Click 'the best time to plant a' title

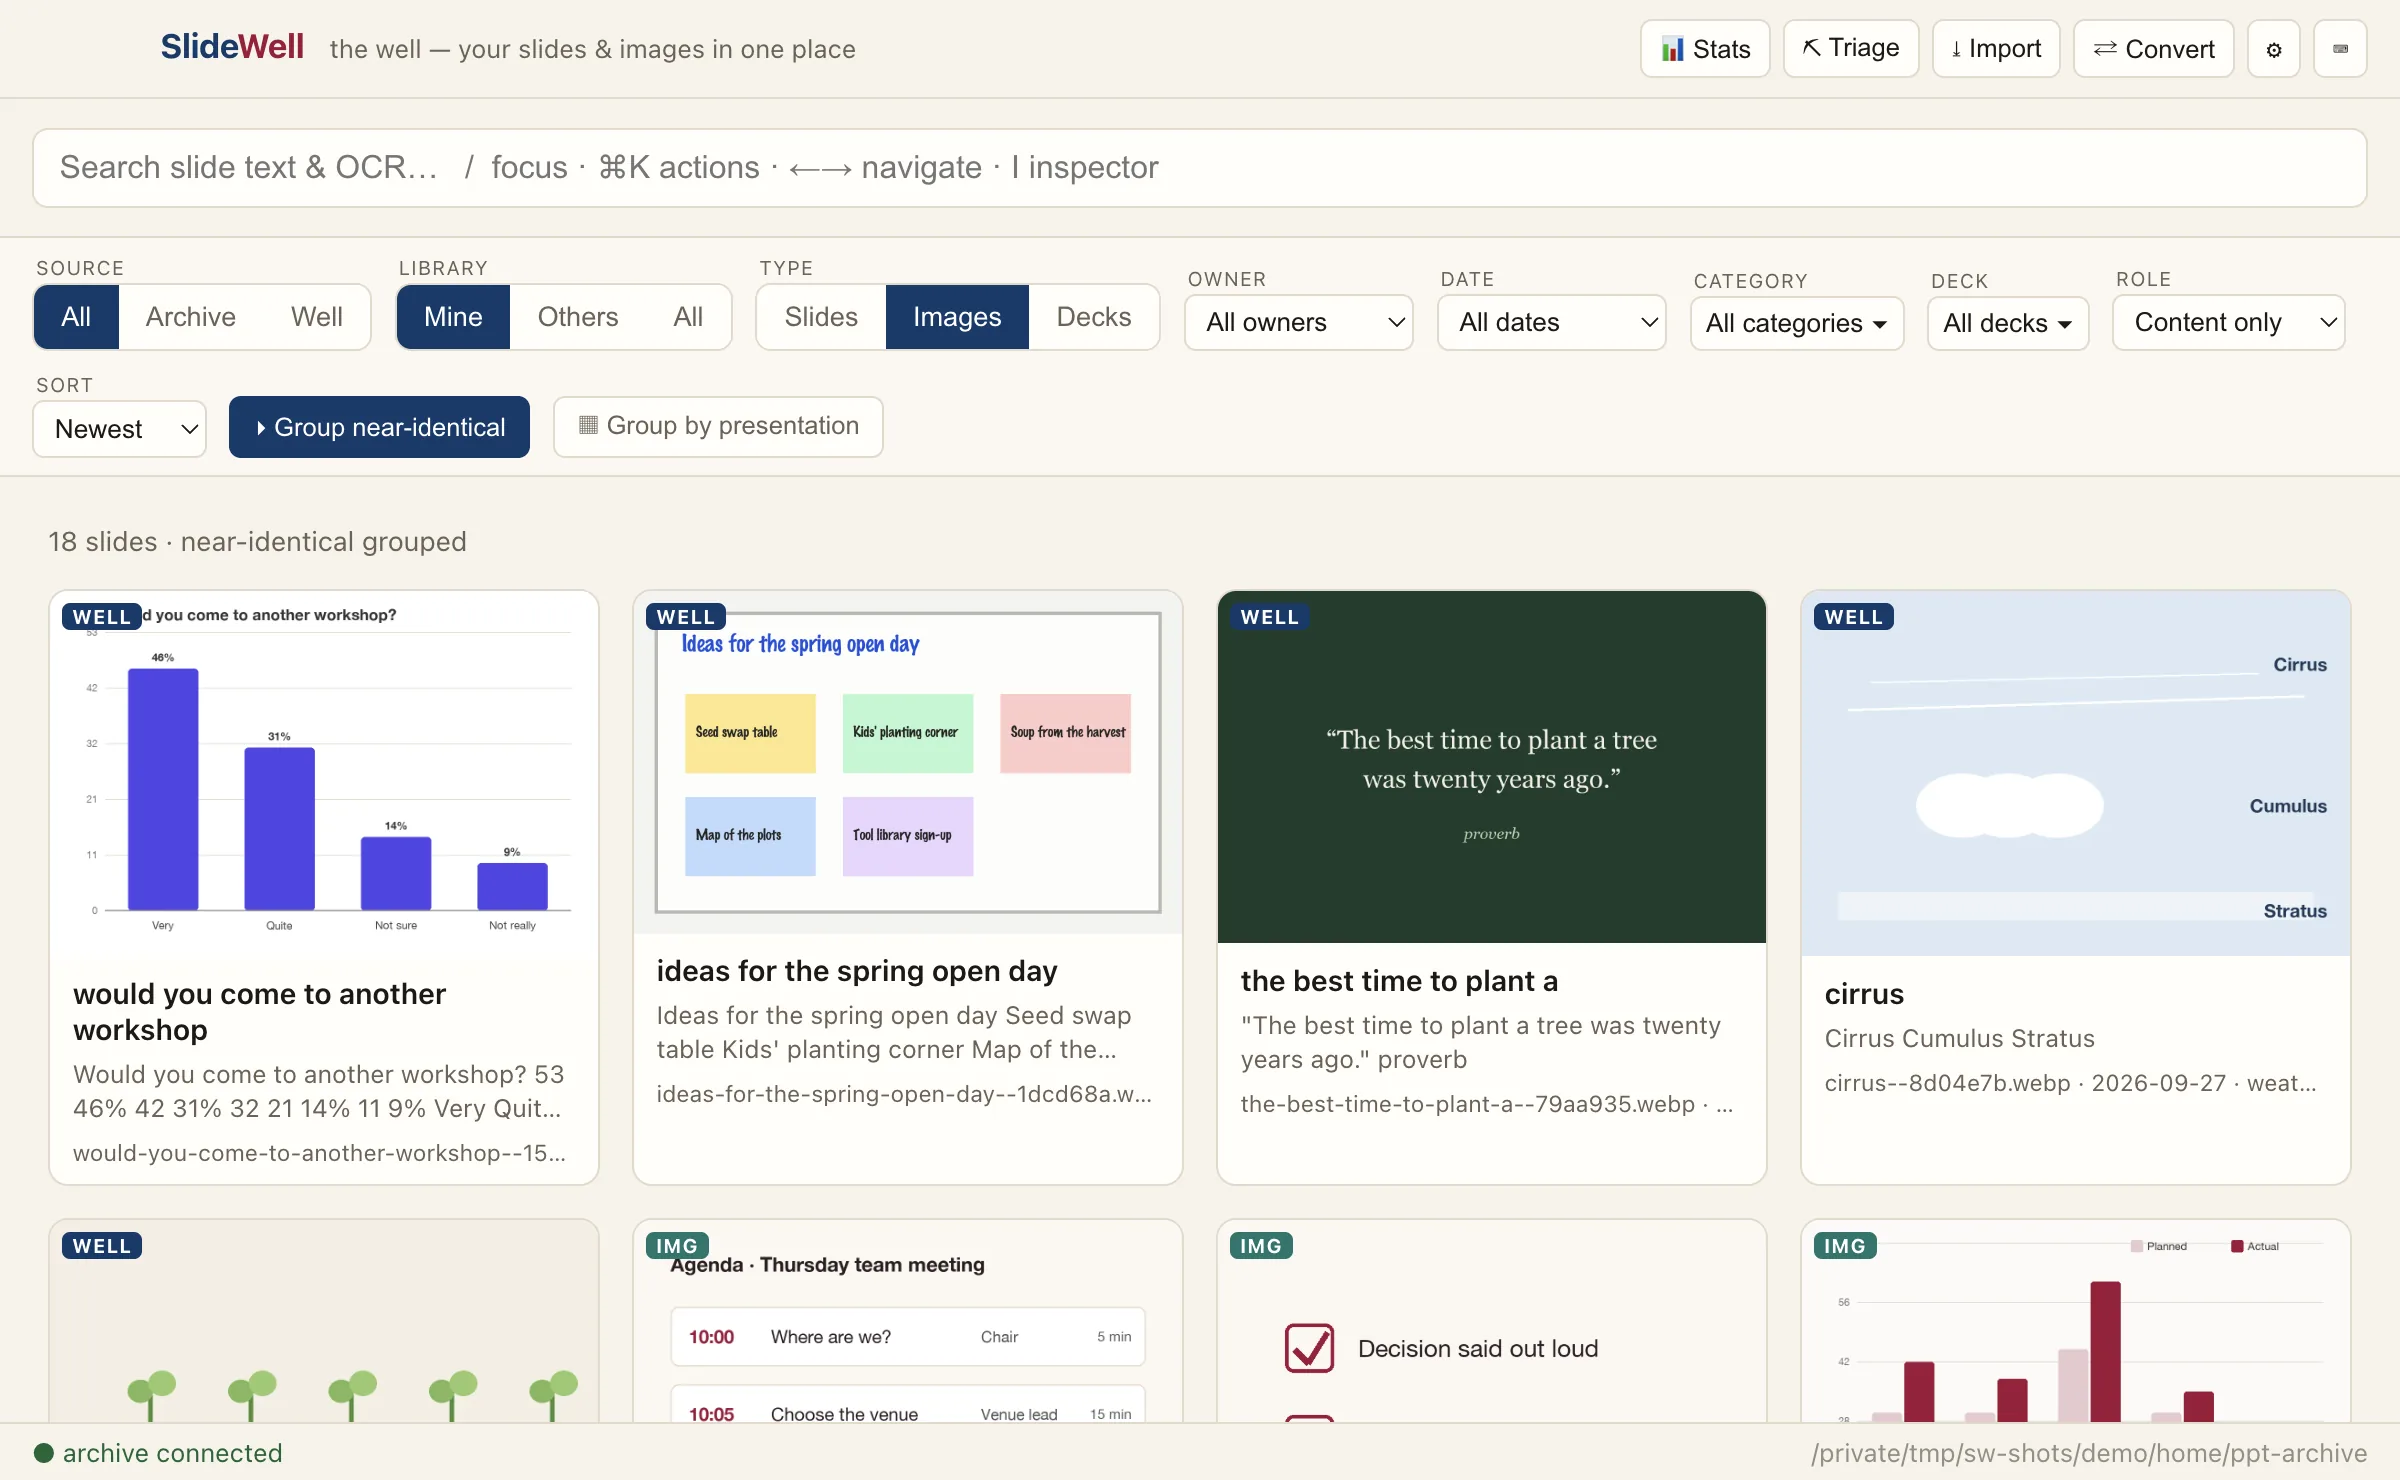pyautogui.click(x=1399, y=981)
